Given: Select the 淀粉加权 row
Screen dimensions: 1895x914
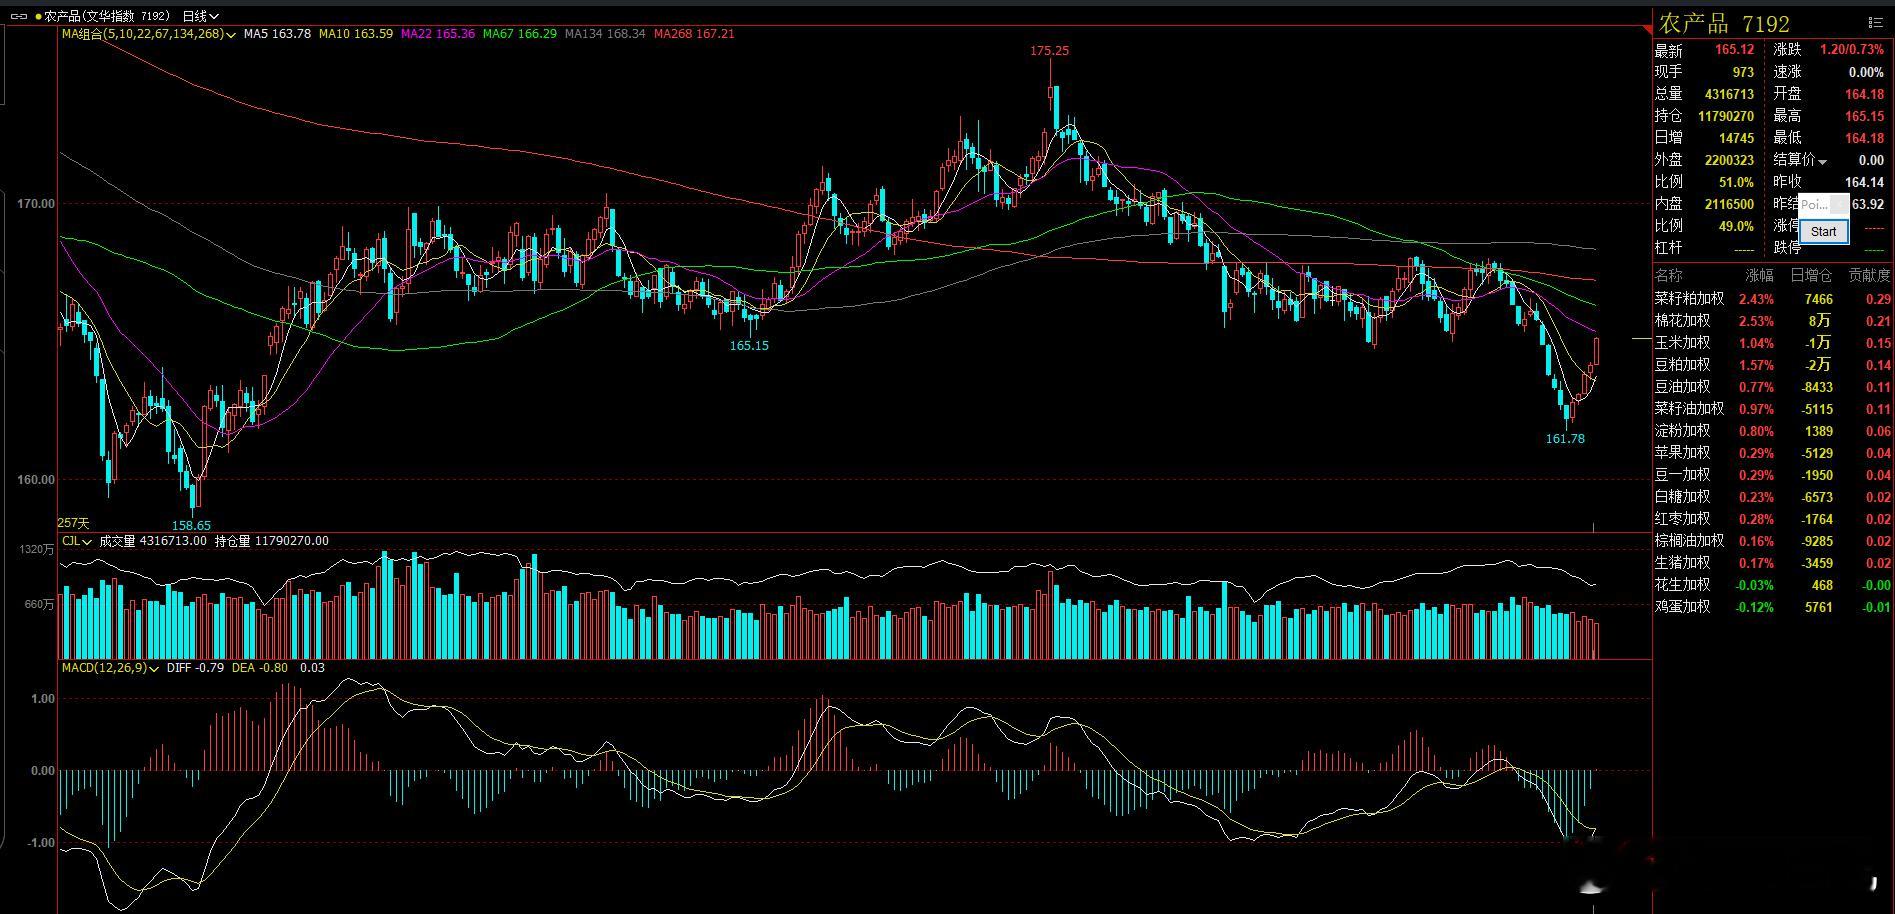Looking at the screenshot, I should point(1773,431).
